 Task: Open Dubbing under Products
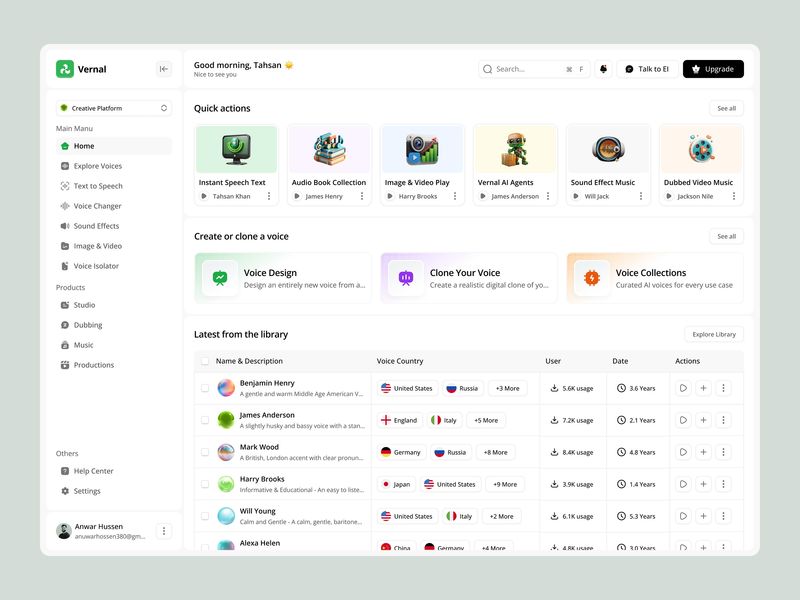click(x=114, y=325)
